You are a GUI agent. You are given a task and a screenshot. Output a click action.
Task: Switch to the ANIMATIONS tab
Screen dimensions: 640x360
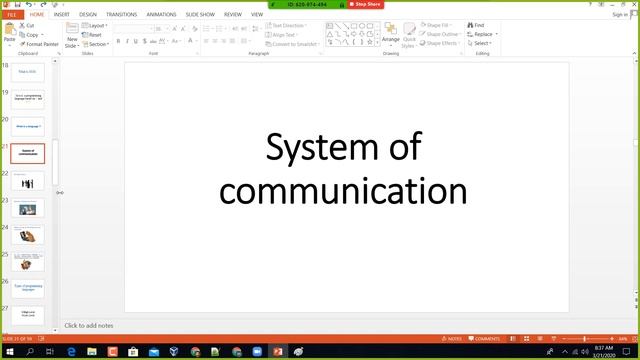coord(161,14)
